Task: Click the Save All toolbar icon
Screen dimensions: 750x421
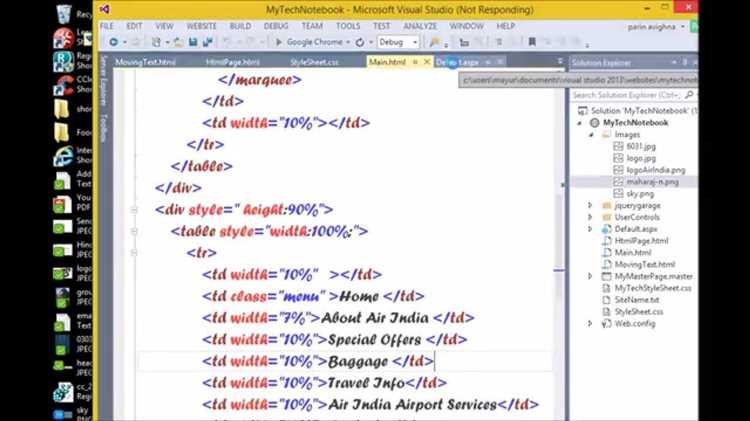Action: [208, 42]
